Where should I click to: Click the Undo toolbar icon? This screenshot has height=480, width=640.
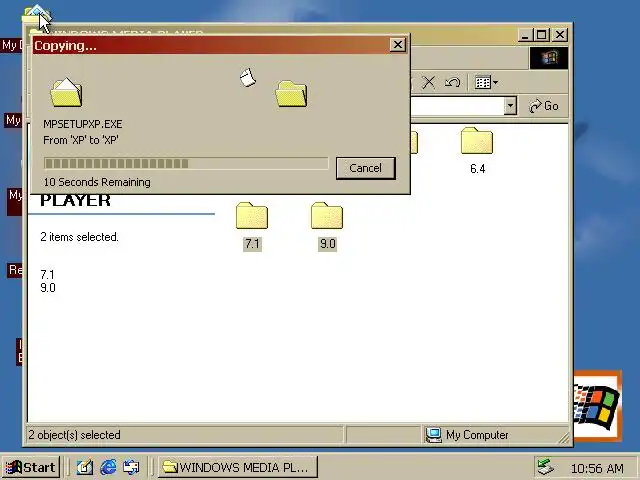click(452, 82)
